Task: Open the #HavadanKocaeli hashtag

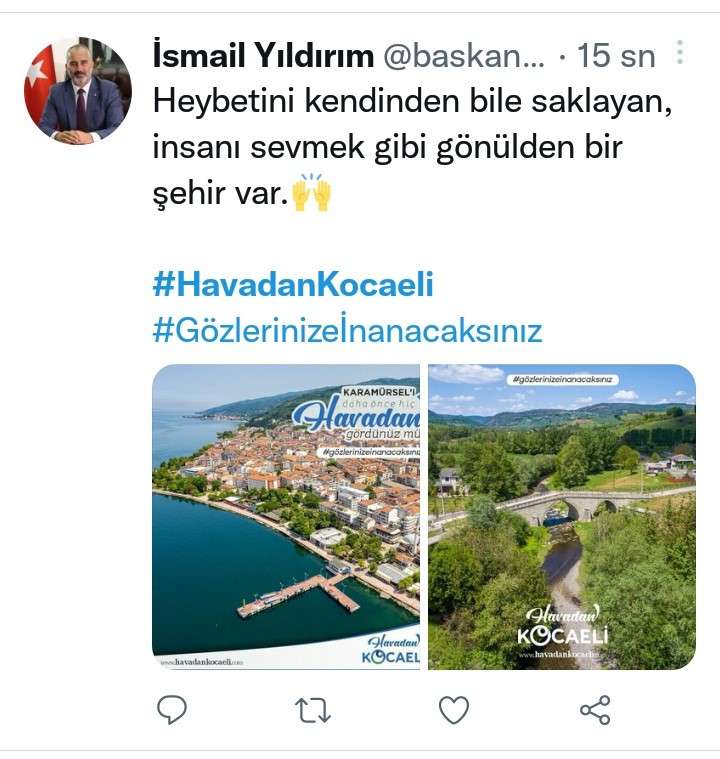Action: (293, 284)
